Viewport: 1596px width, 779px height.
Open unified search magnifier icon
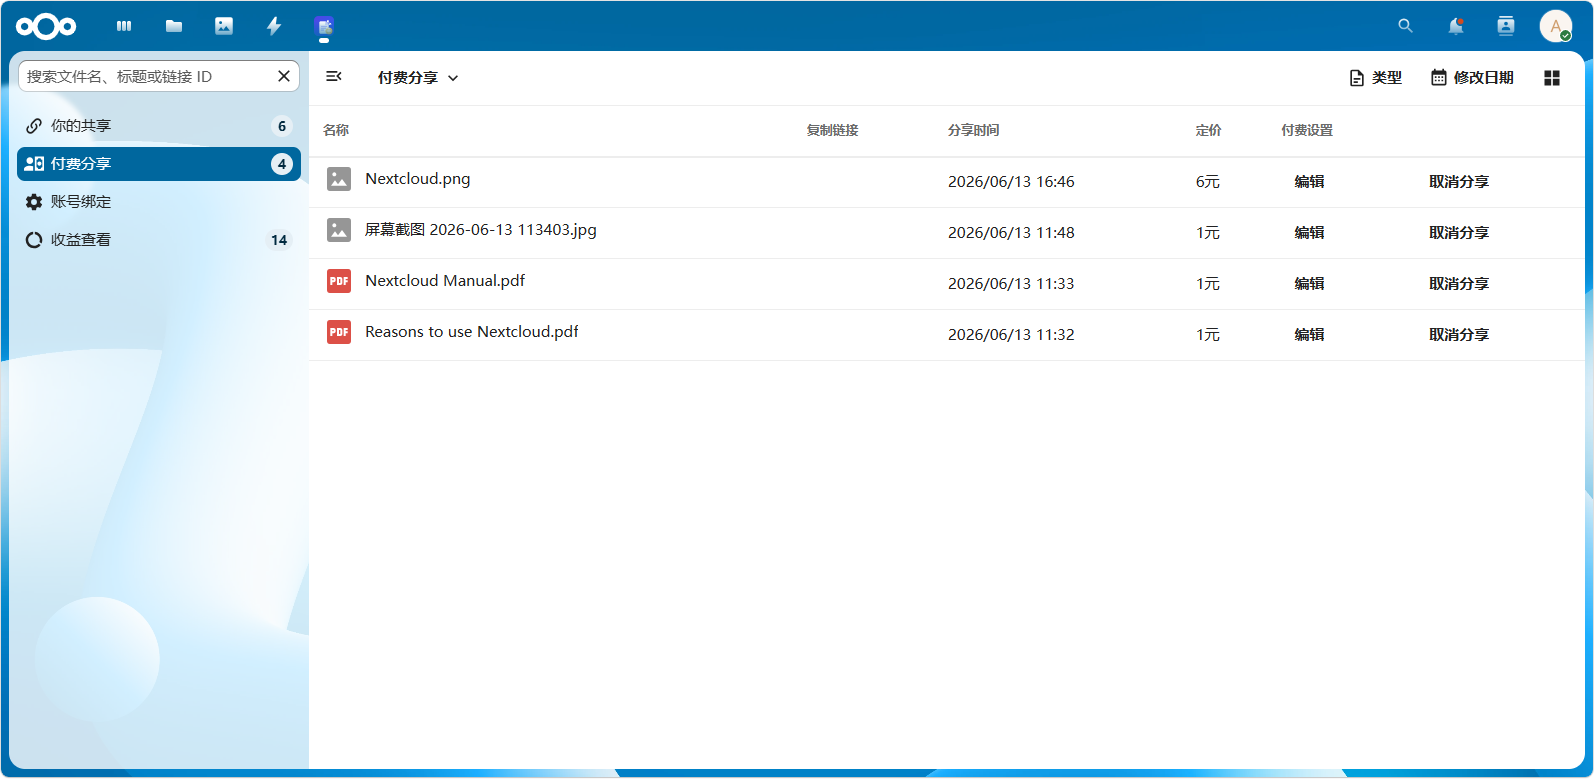(x=1405, y=26)
